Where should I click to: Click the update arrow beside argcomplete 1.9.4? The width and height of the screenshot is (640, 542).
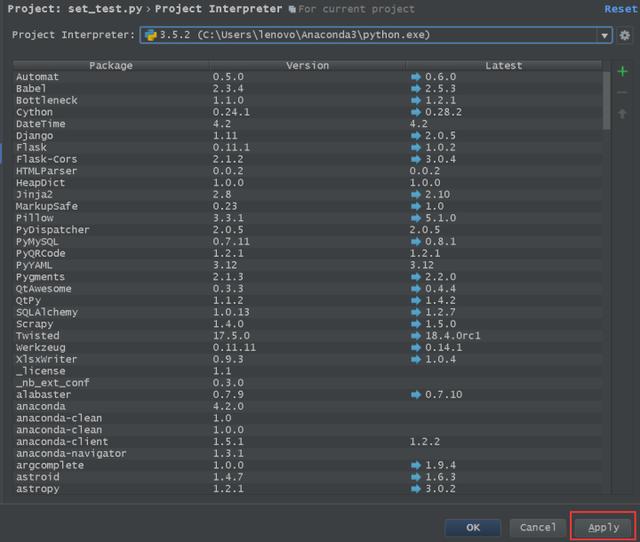[416, 465]
